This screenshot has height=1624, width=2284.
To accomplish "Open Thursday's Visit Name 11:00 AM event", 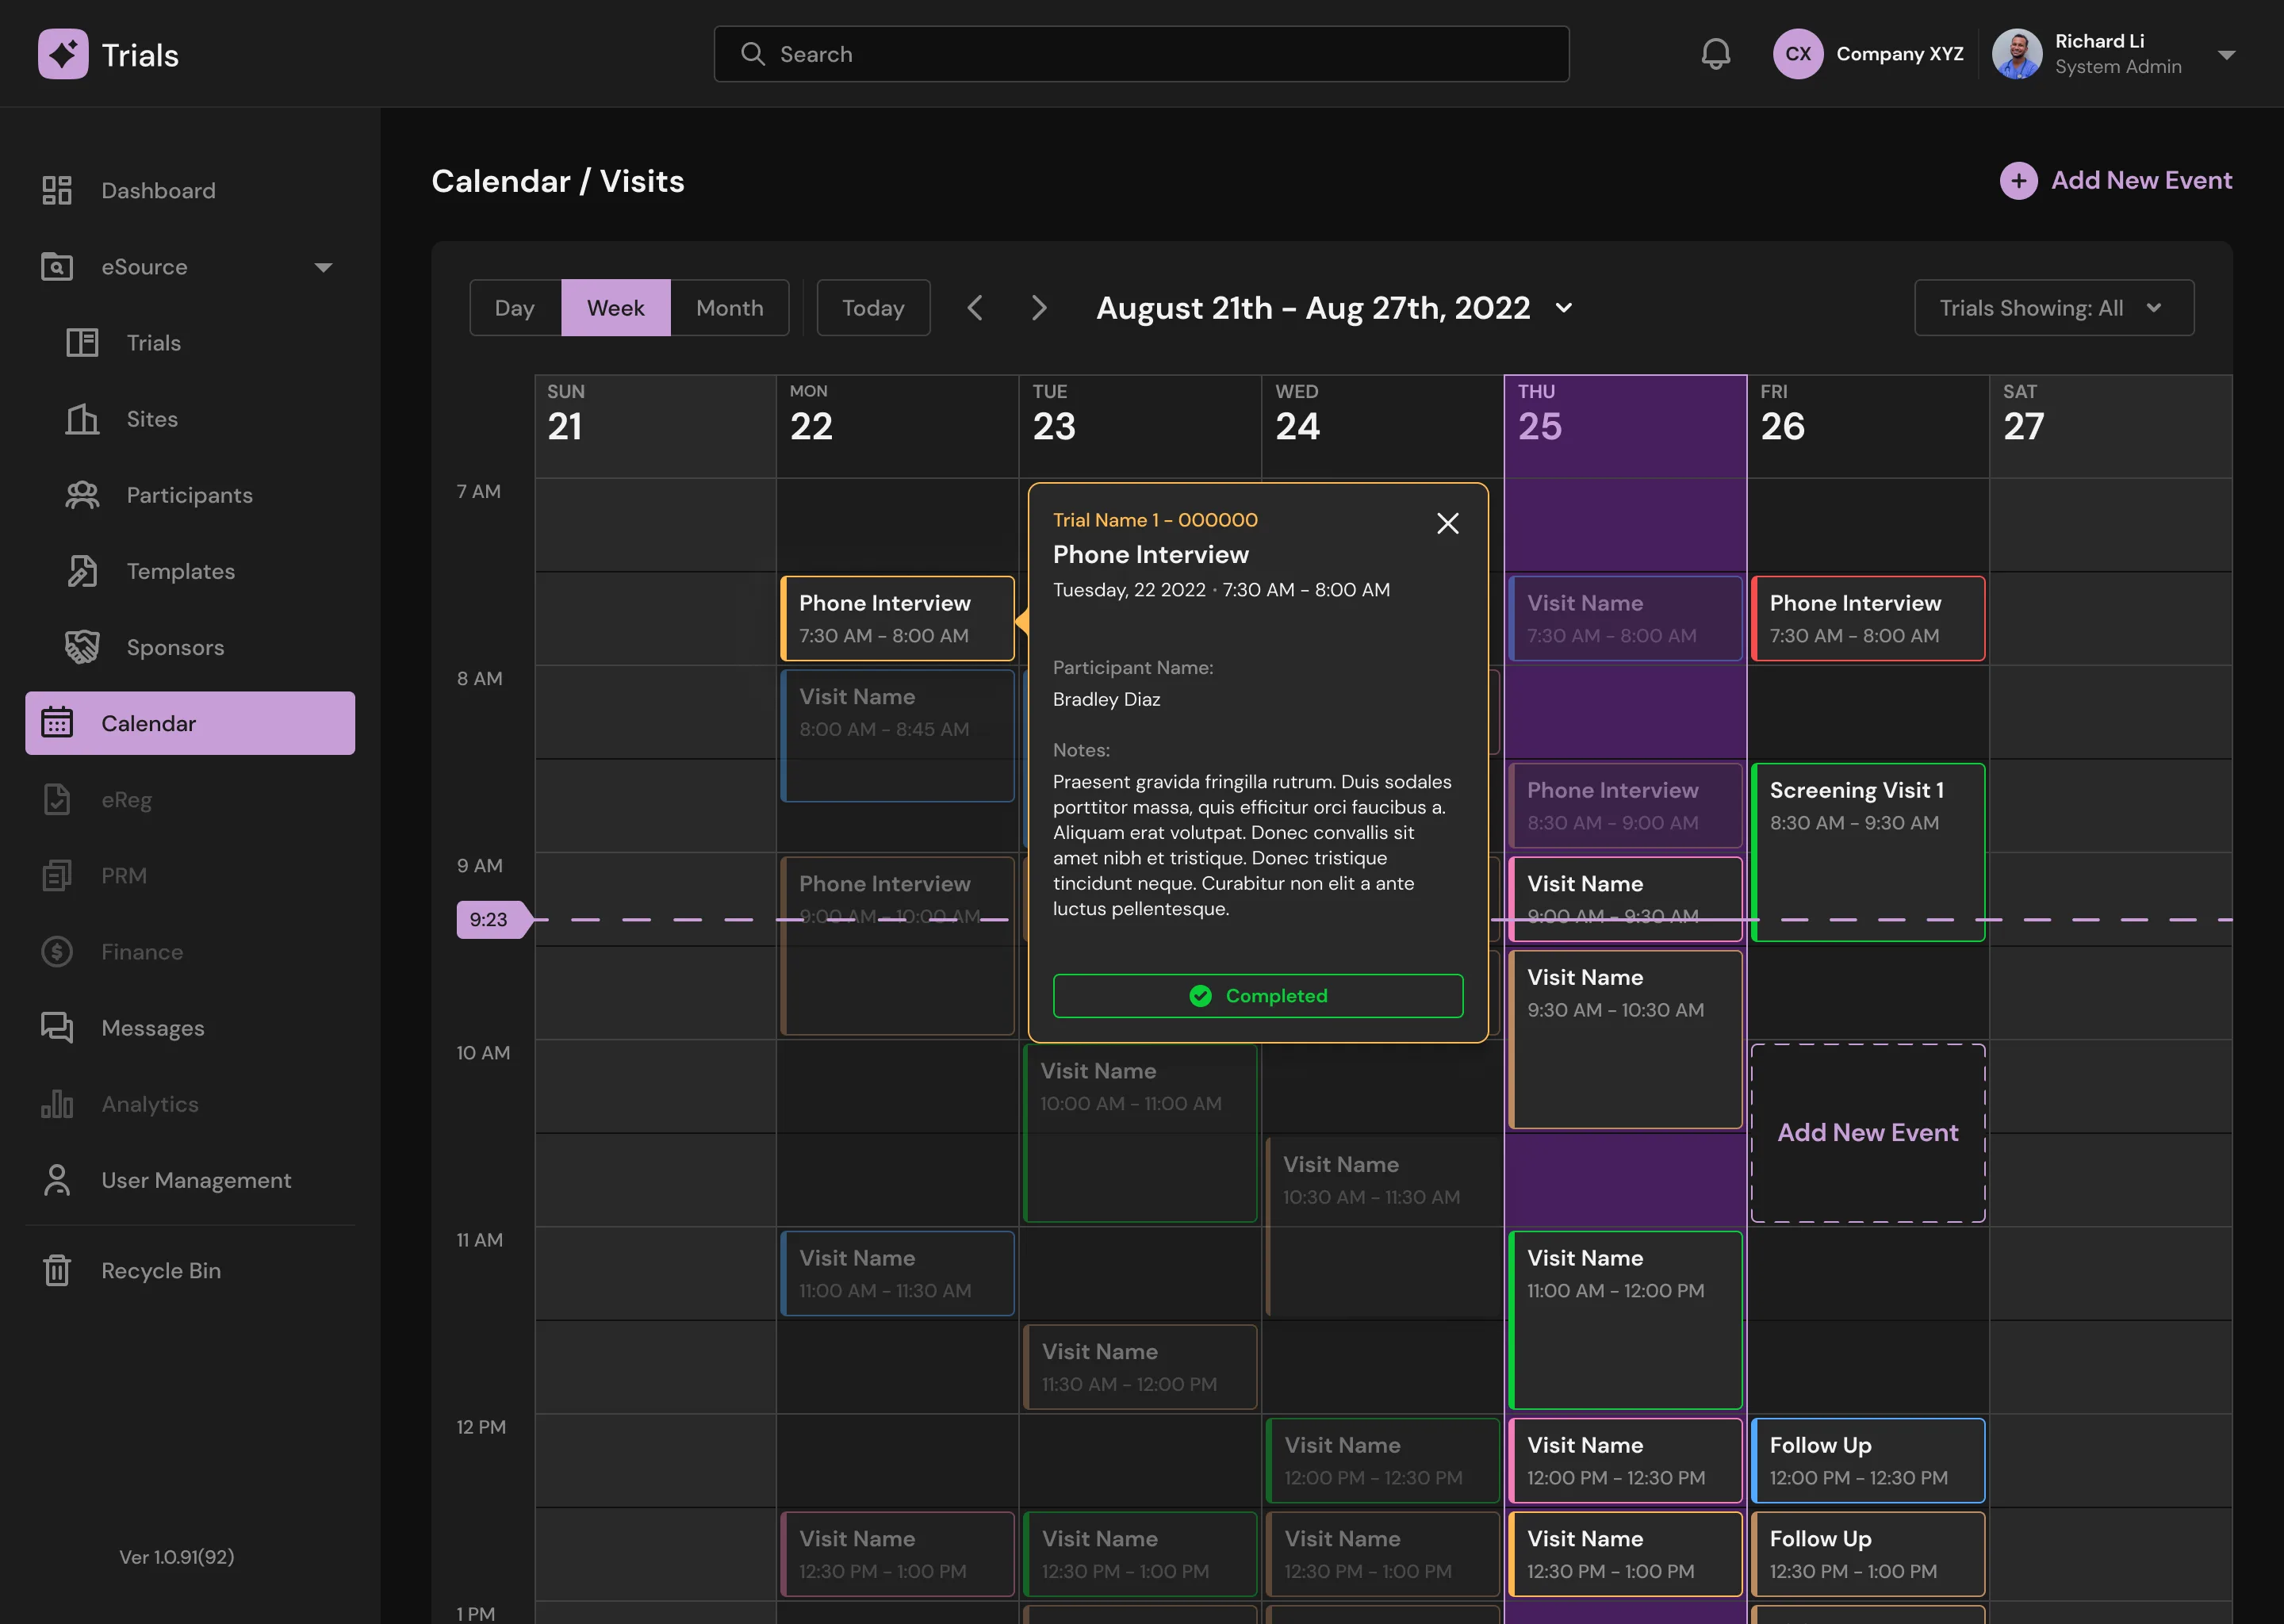I will (x=1625, y=1320).
